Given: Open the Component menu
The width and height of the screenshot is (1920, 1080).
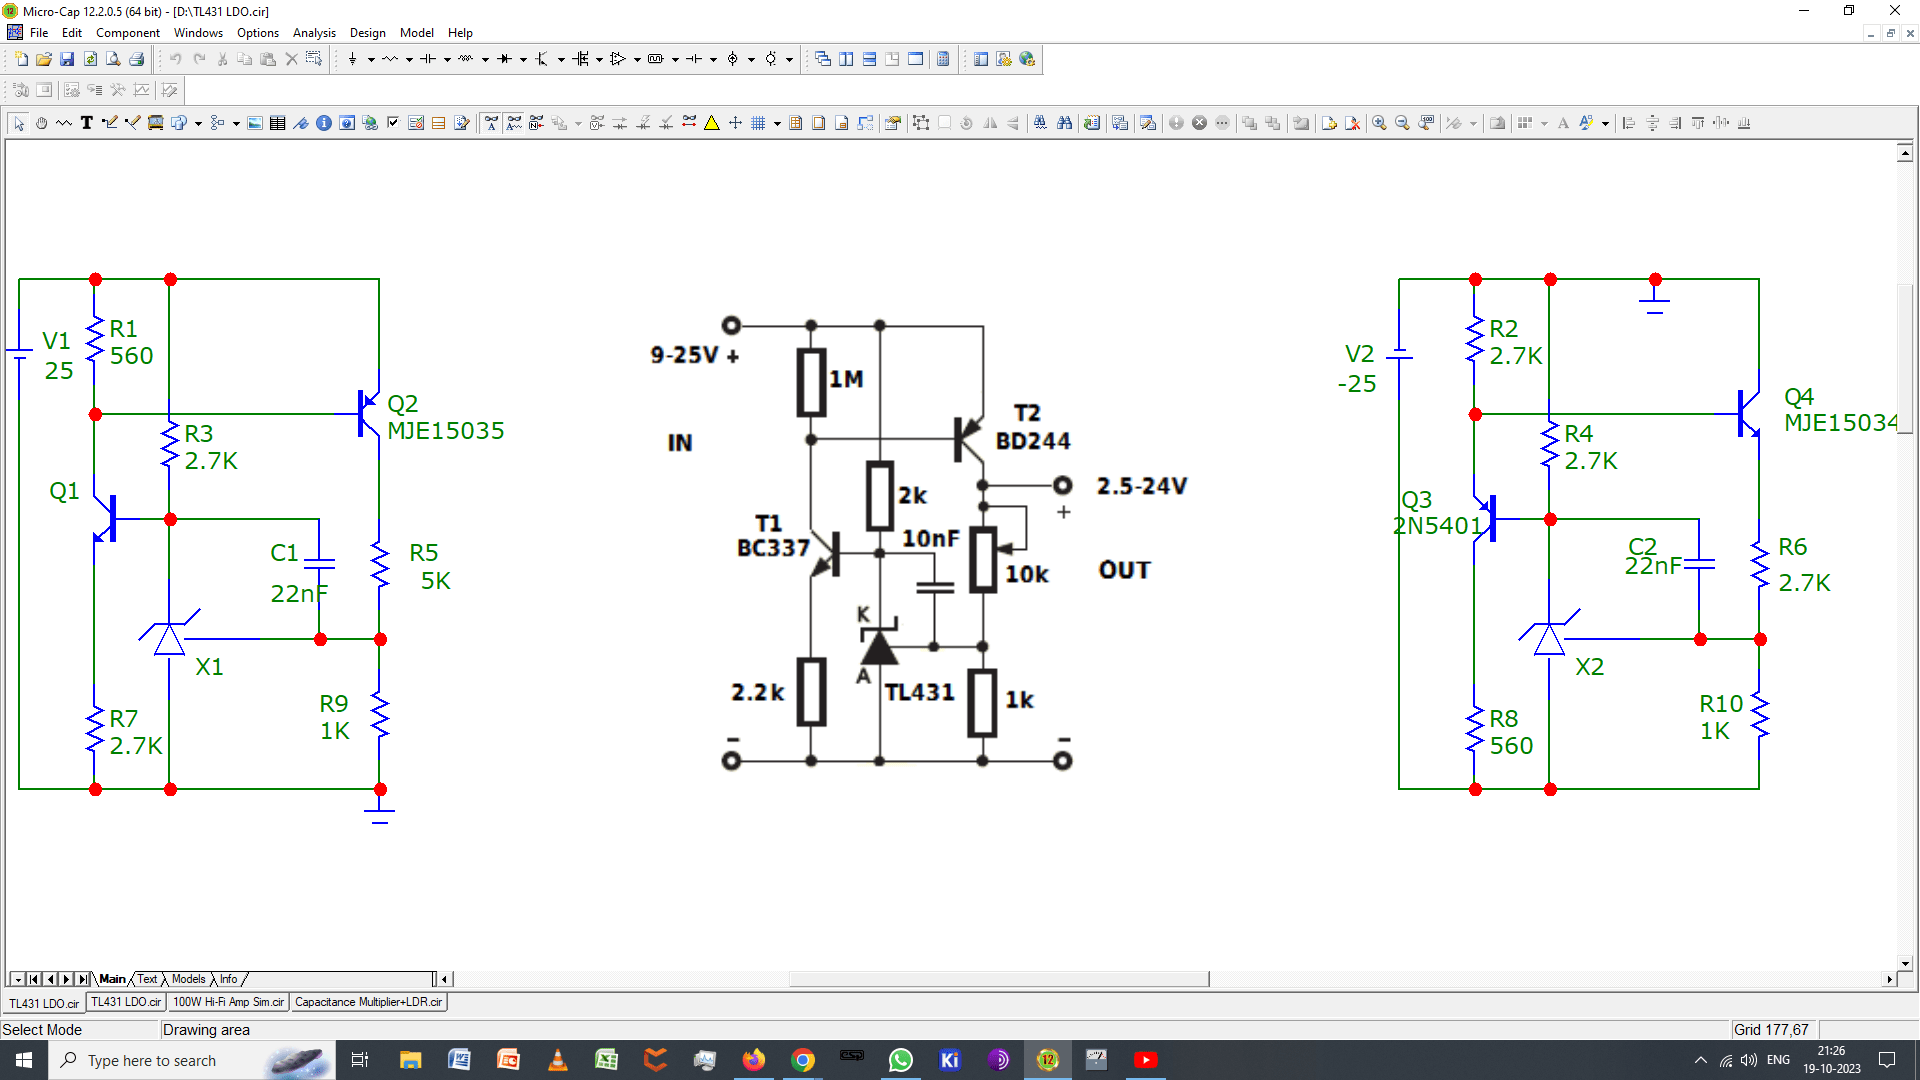Looking at the screenshot, I should click(127, 33).
